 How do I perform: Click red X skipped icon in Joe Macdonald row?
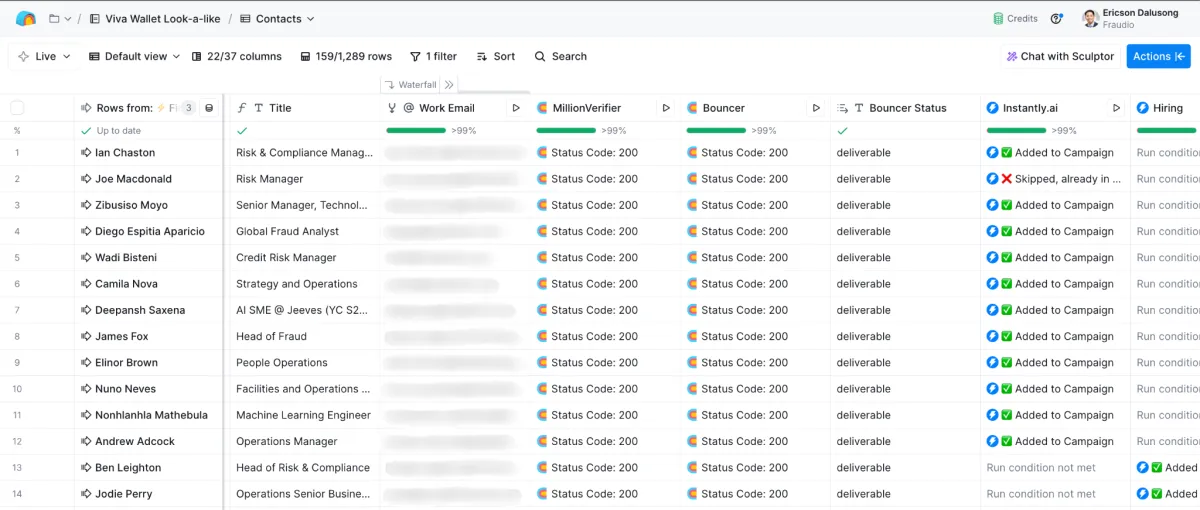pos(1006,179)
